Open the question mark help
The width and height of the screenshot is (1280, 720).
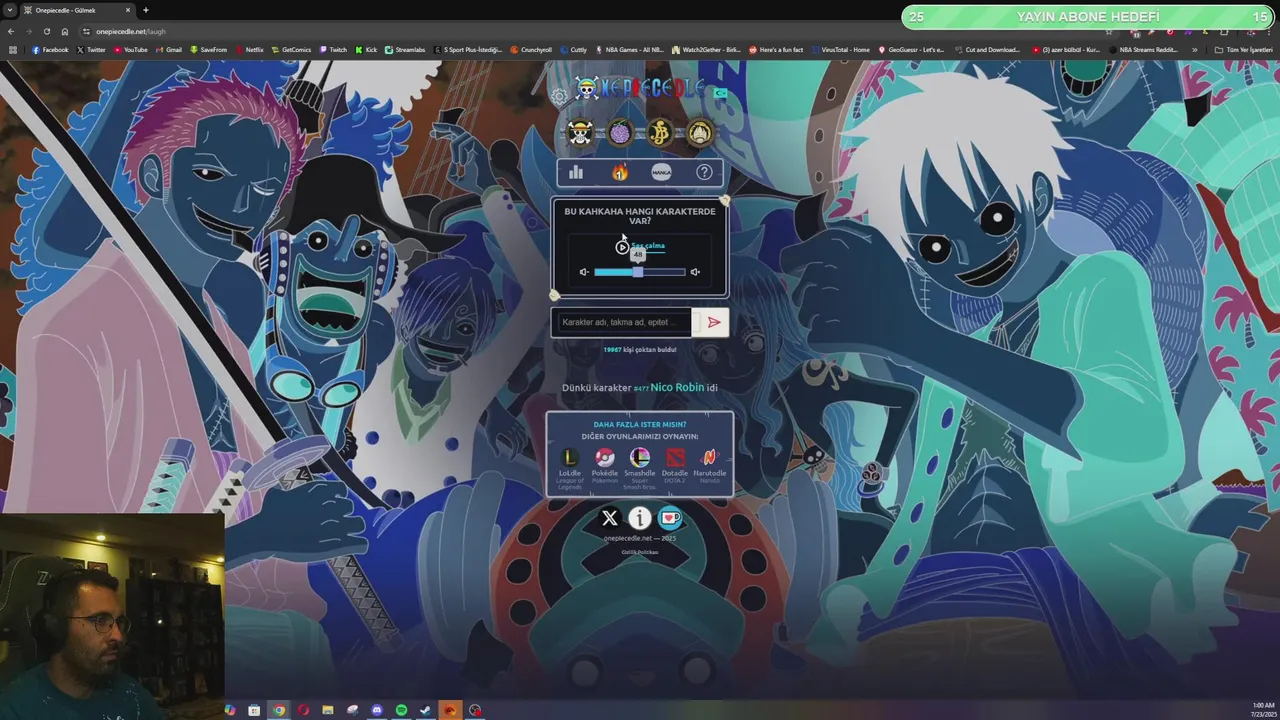(704, 172)
